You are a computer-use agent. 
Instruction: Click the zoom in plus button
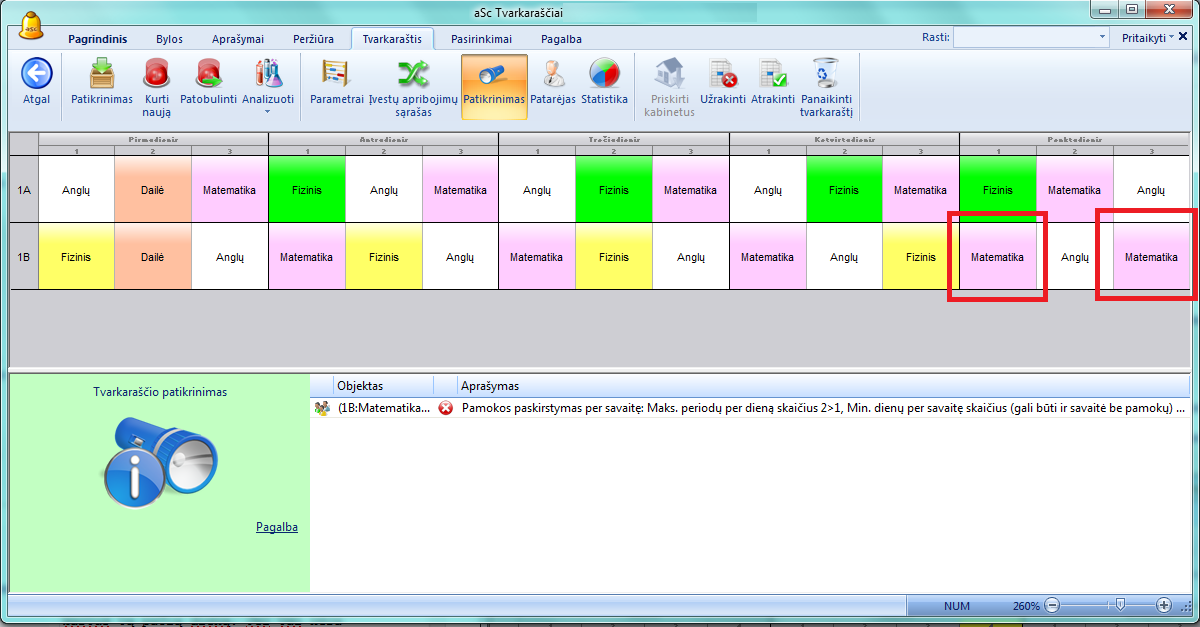(x=1164, y=605)
